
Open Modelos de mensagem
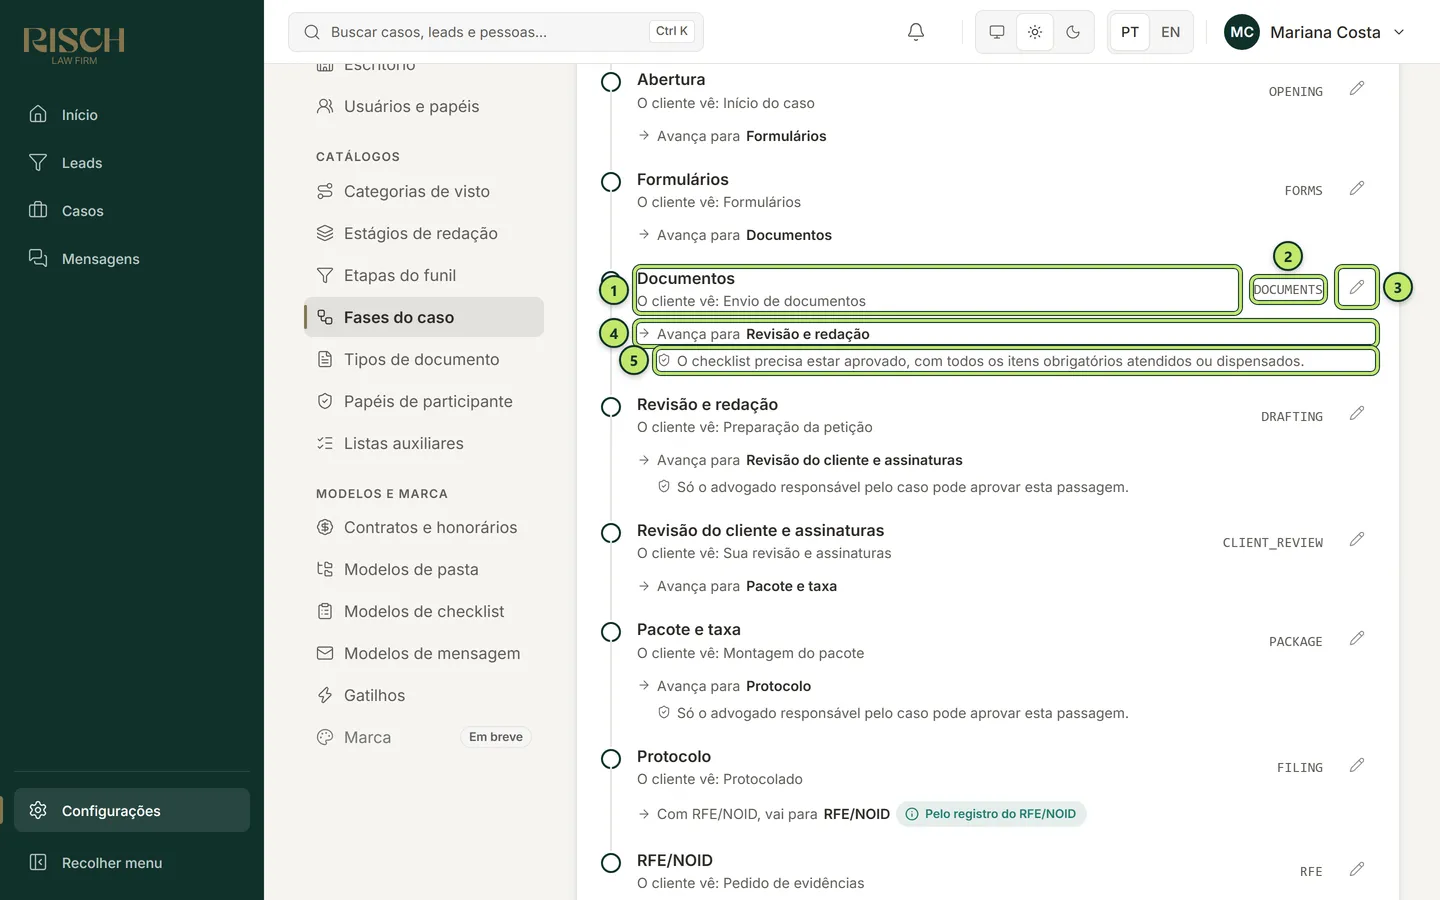click(x=424, y=653)
